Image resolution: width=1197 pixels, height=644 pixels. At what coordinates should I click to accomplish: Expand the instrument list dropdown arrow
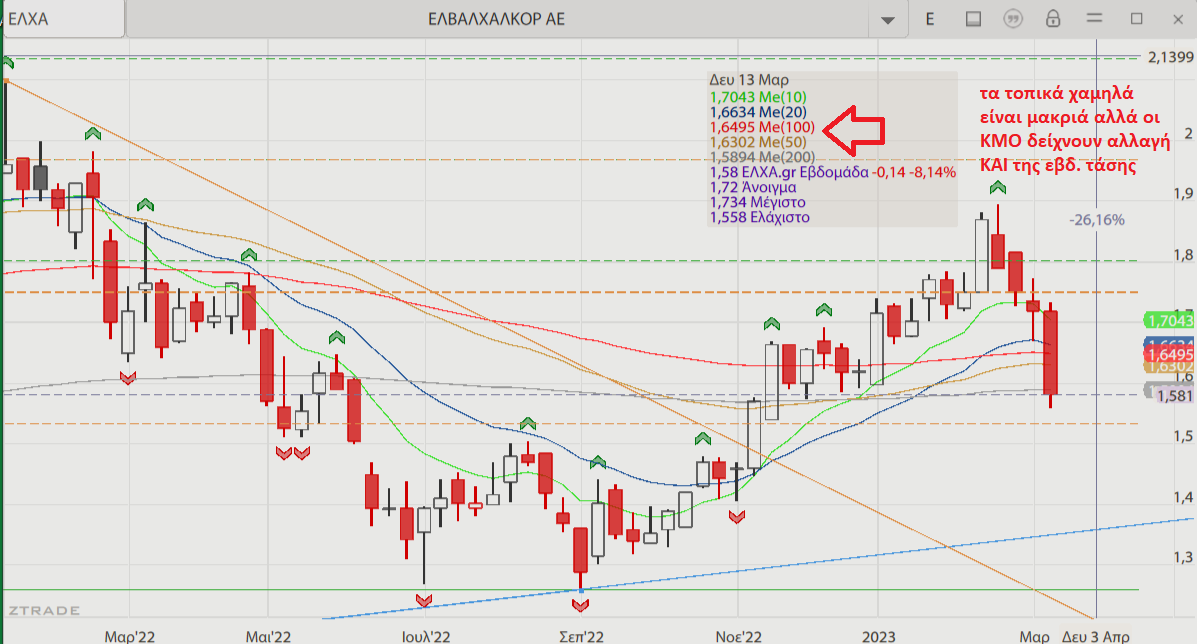(888, 20)
